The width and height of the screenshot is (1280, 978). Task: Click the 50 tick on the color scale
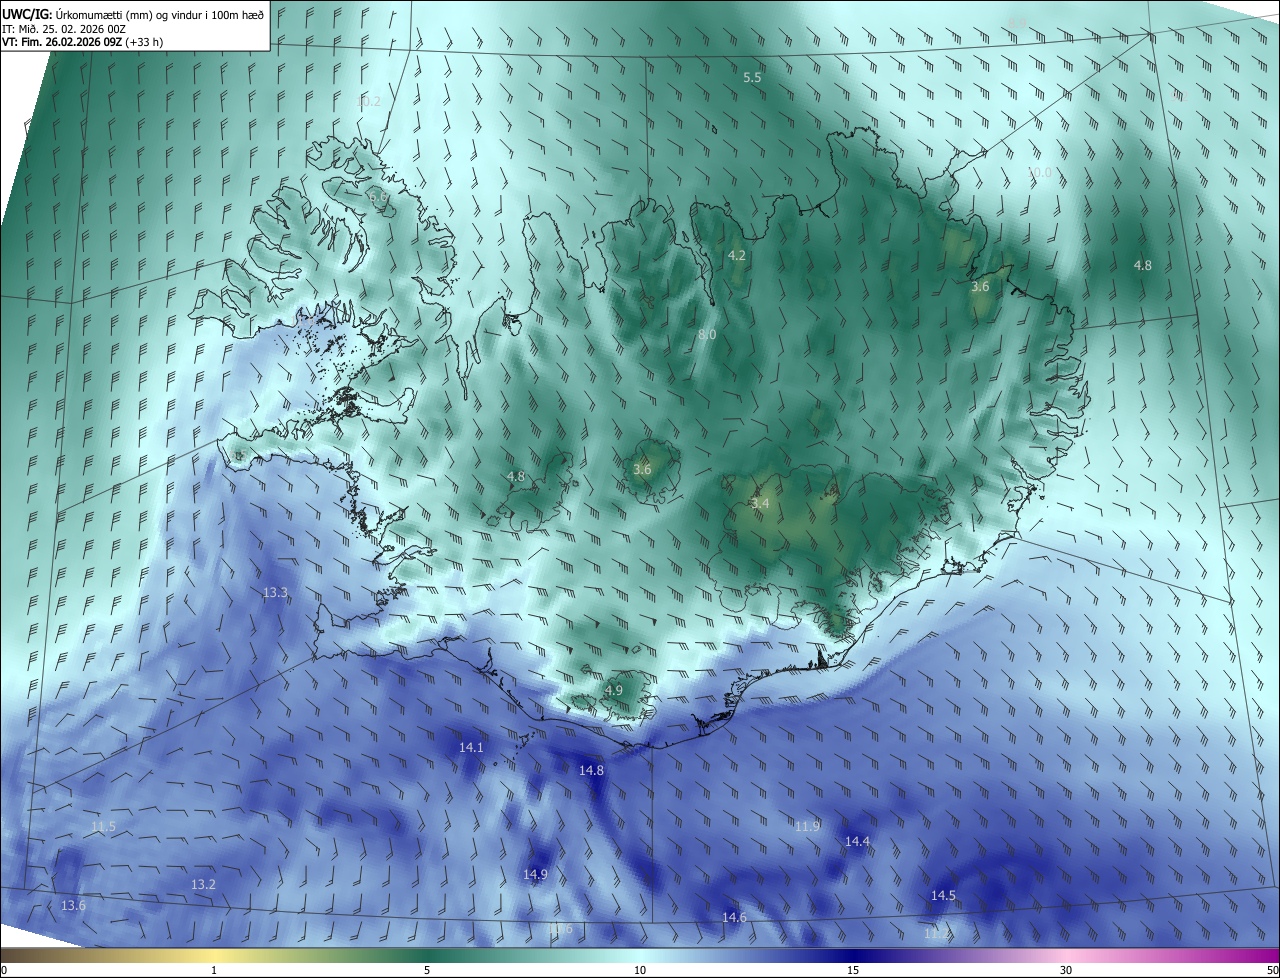tap(1272, 970)
